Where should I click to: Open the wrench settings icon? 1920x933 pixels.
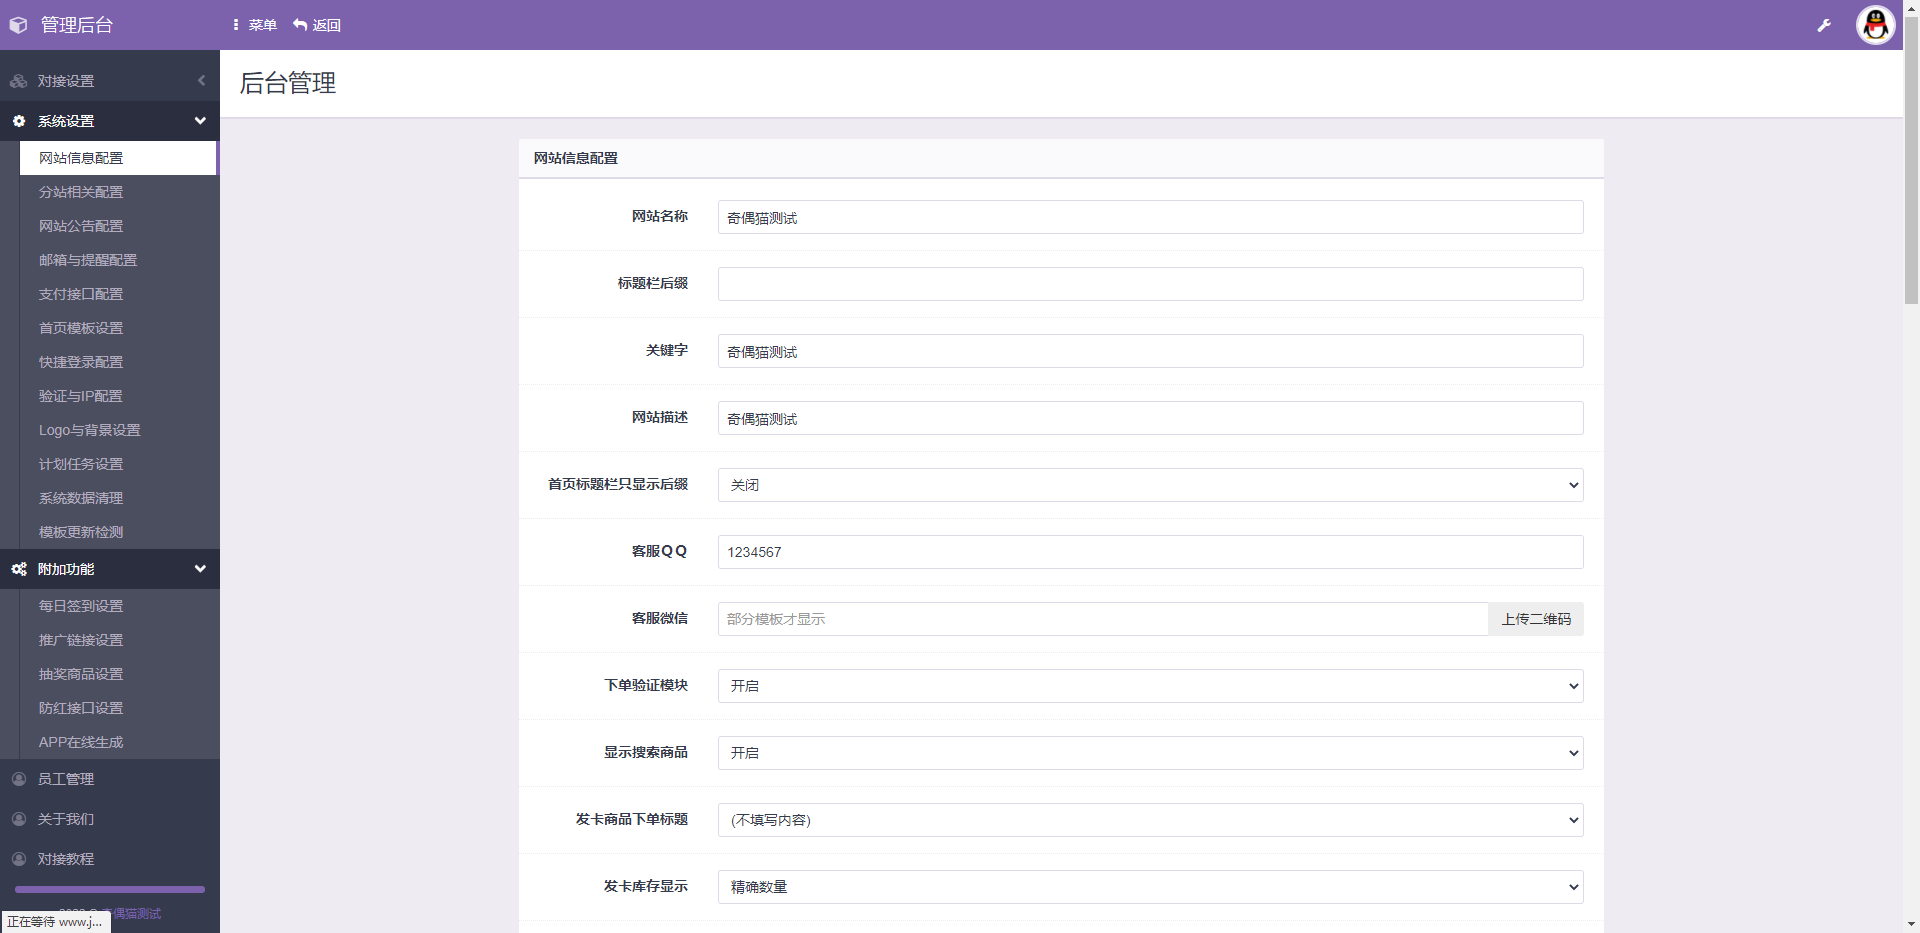coord(1824,25)
